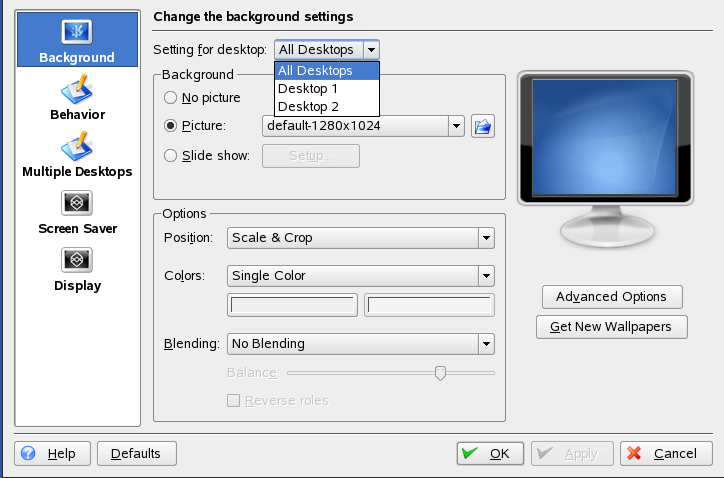Click the blue Help question mark icon

[28, 454]
